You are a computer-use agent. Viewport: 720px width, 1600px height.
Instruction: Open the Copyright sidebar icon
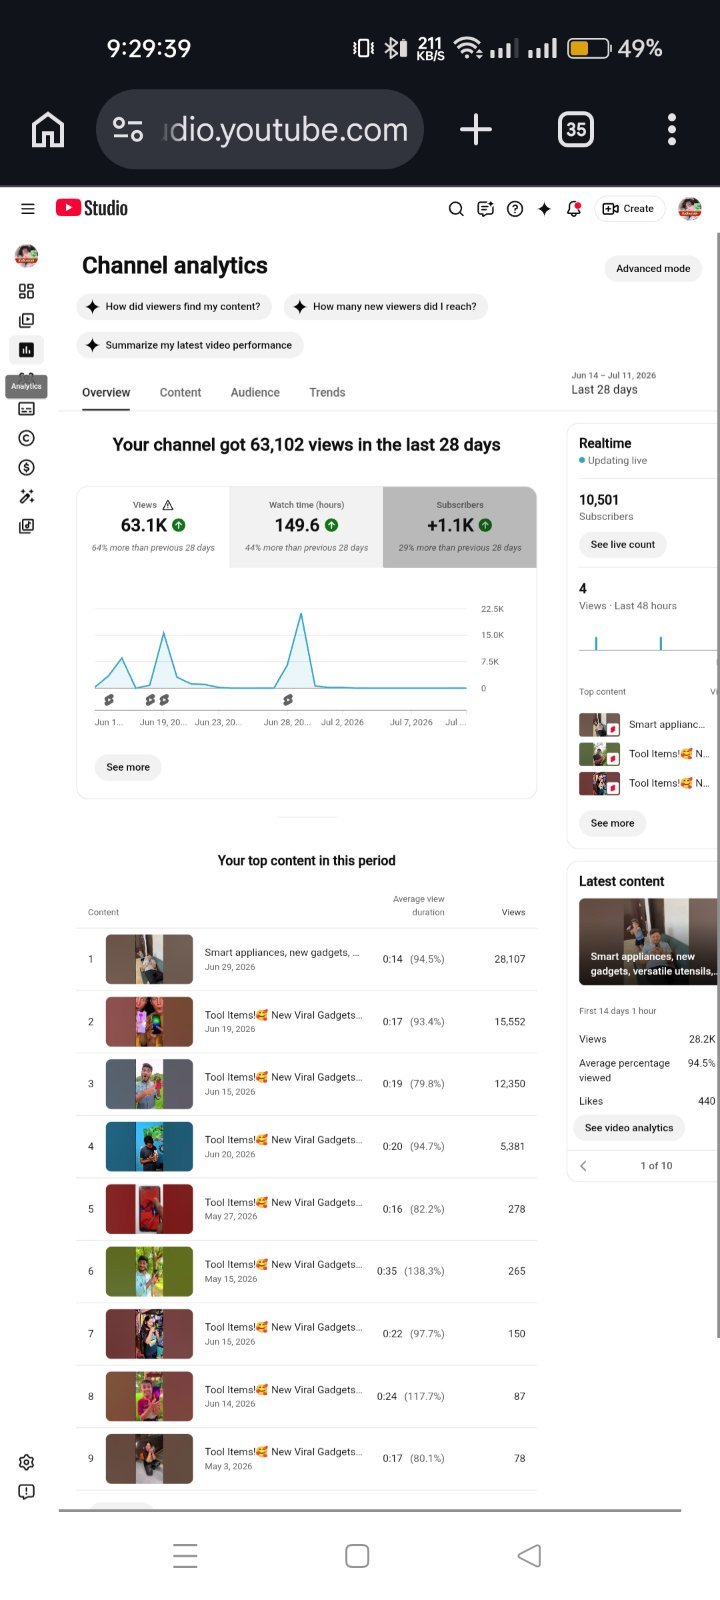click(x=27, y=438)
